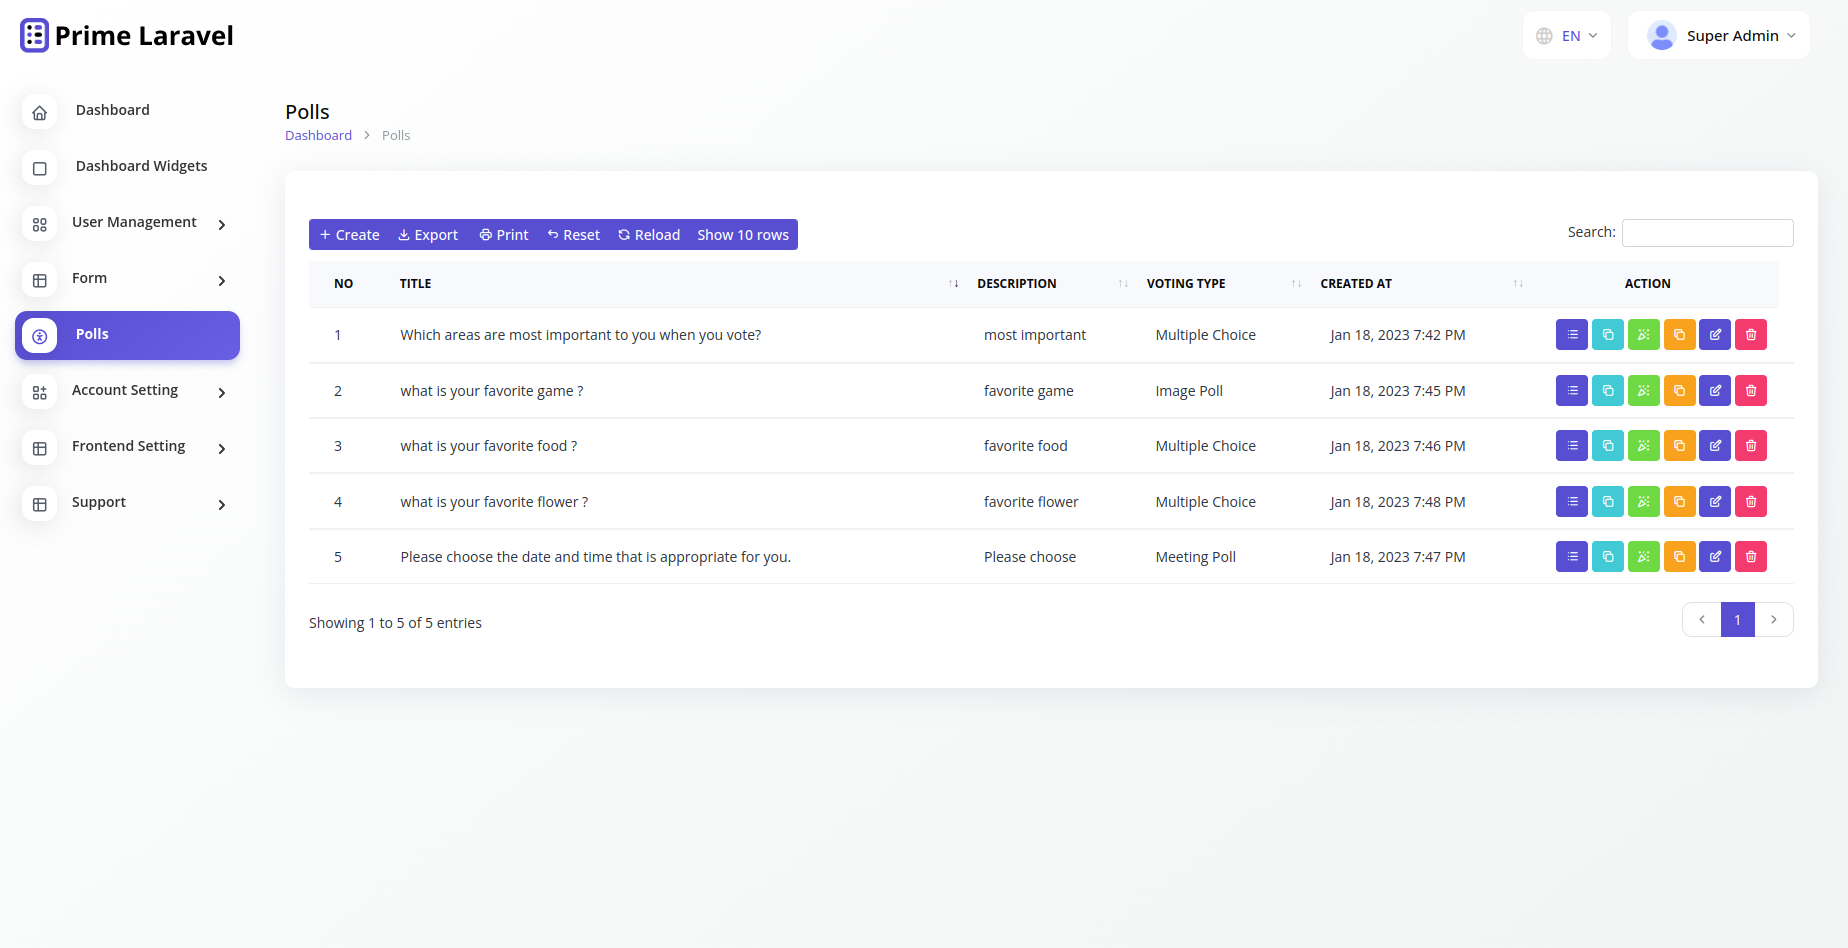Click the Prime Laravel logo icon
The image size is (1848, 948).
[34, 36]
